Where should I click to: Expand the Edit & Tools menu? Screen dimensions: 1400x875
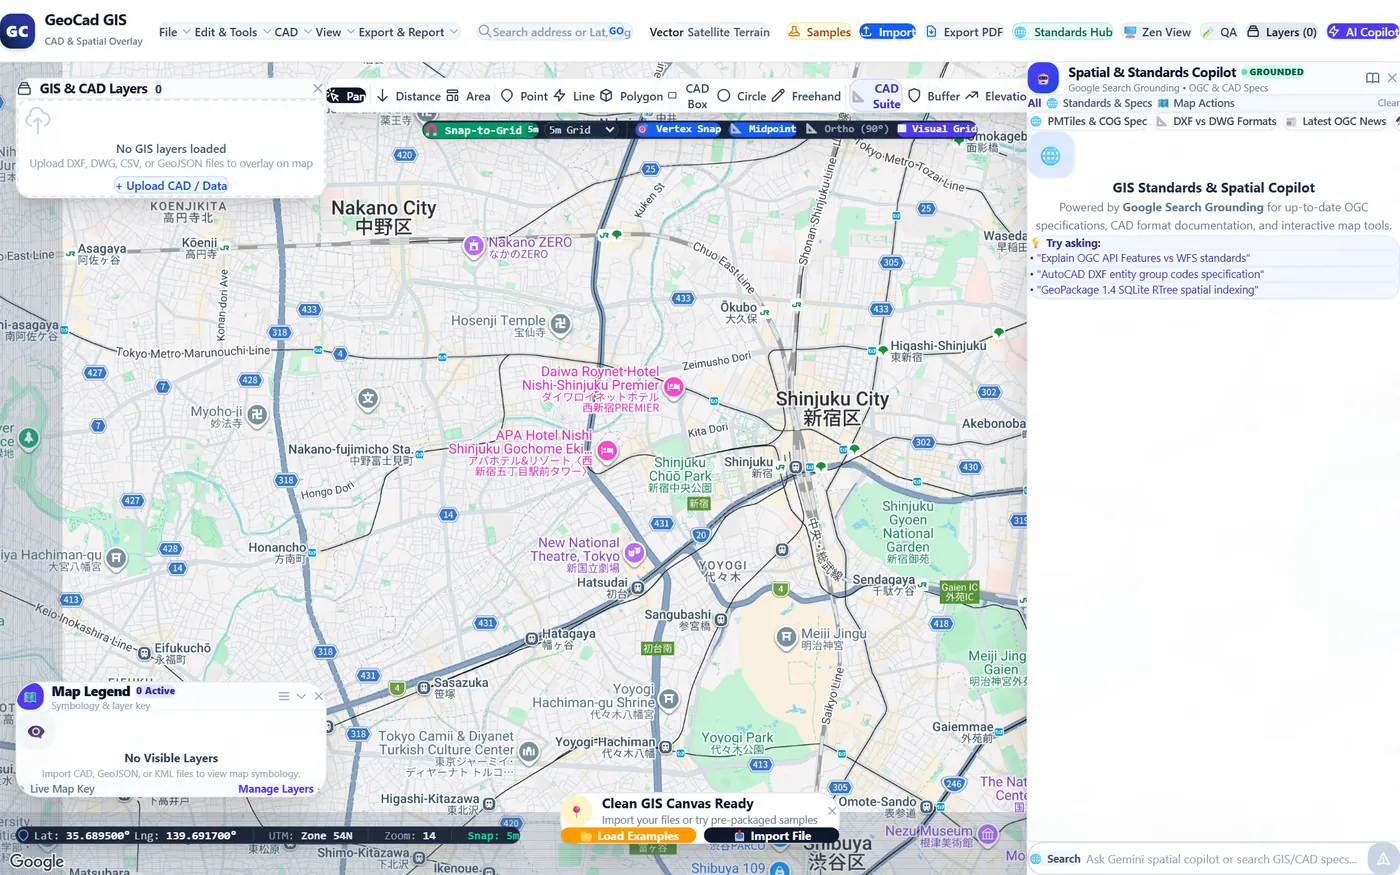[232, 32]
